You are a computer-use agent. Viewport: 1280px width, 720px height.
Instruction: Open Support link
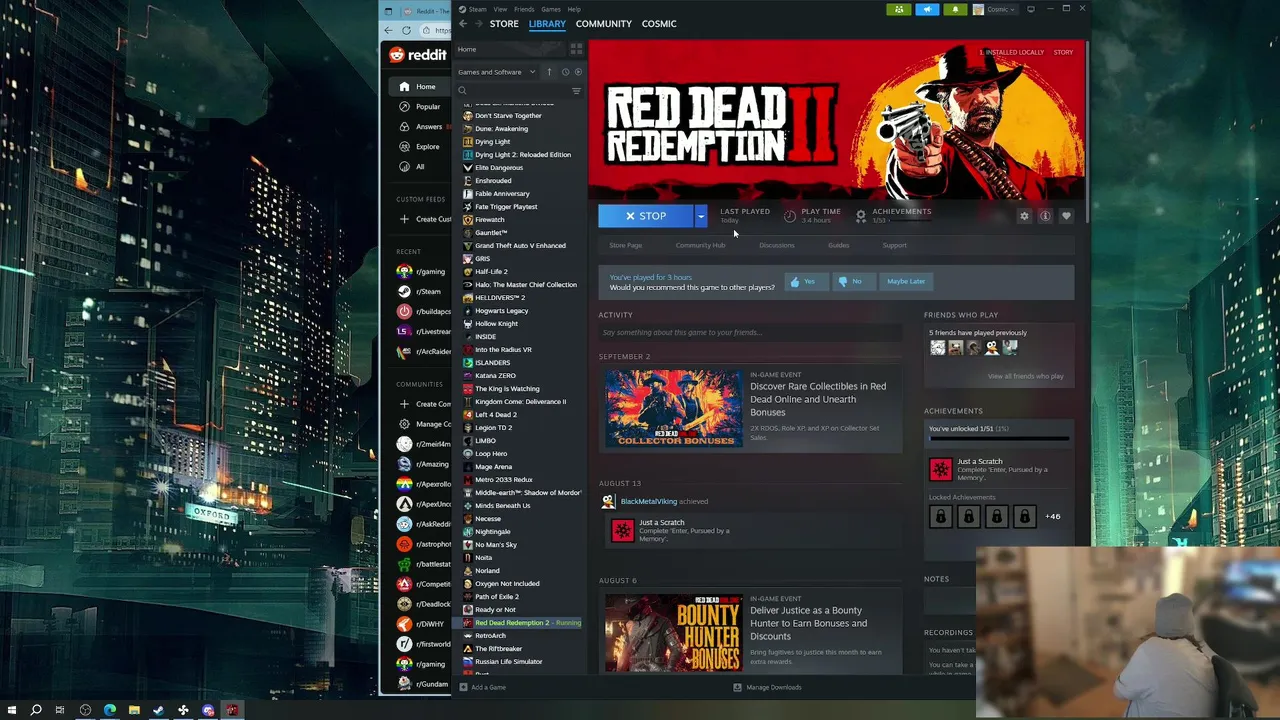pyautogui.click(x=894, y=245)
